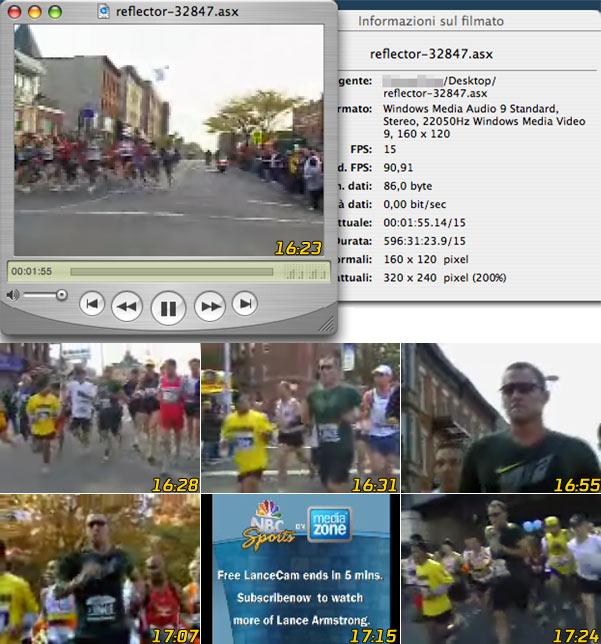Click the reflector-32847.asx document icon in title bar

[104, 11]
